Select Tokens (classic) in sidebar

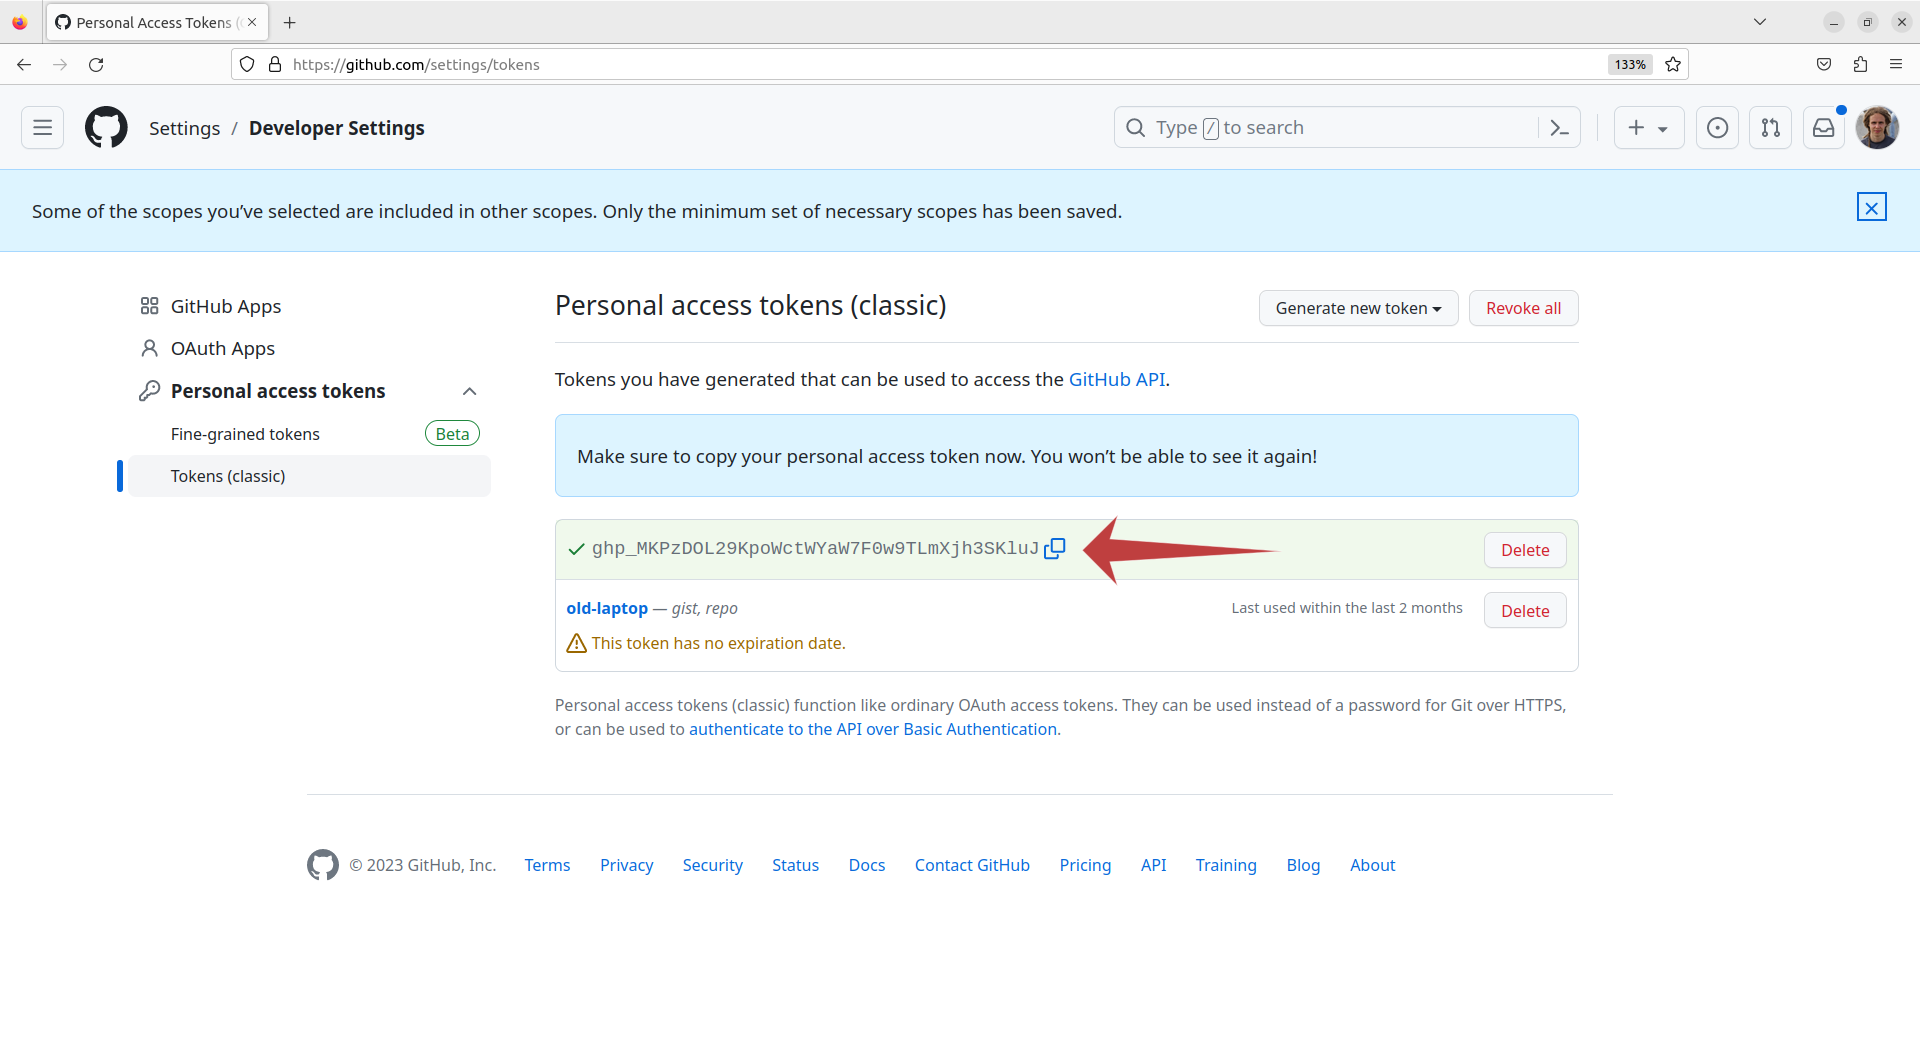(x=309, y=476)
